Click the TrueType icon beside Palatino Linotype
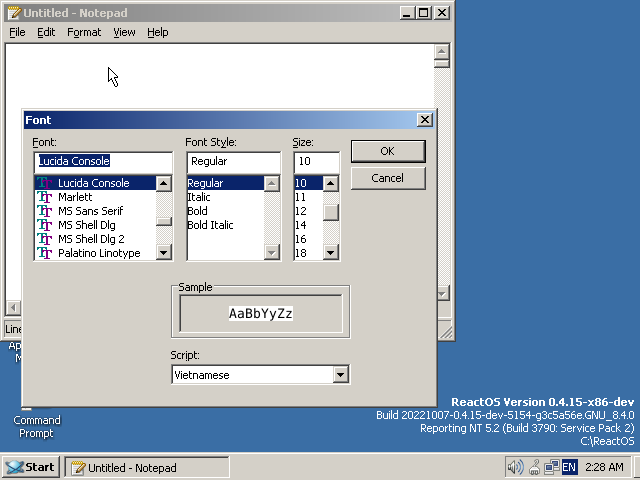This screenshot has width=640, height=480. coord(44,253)
